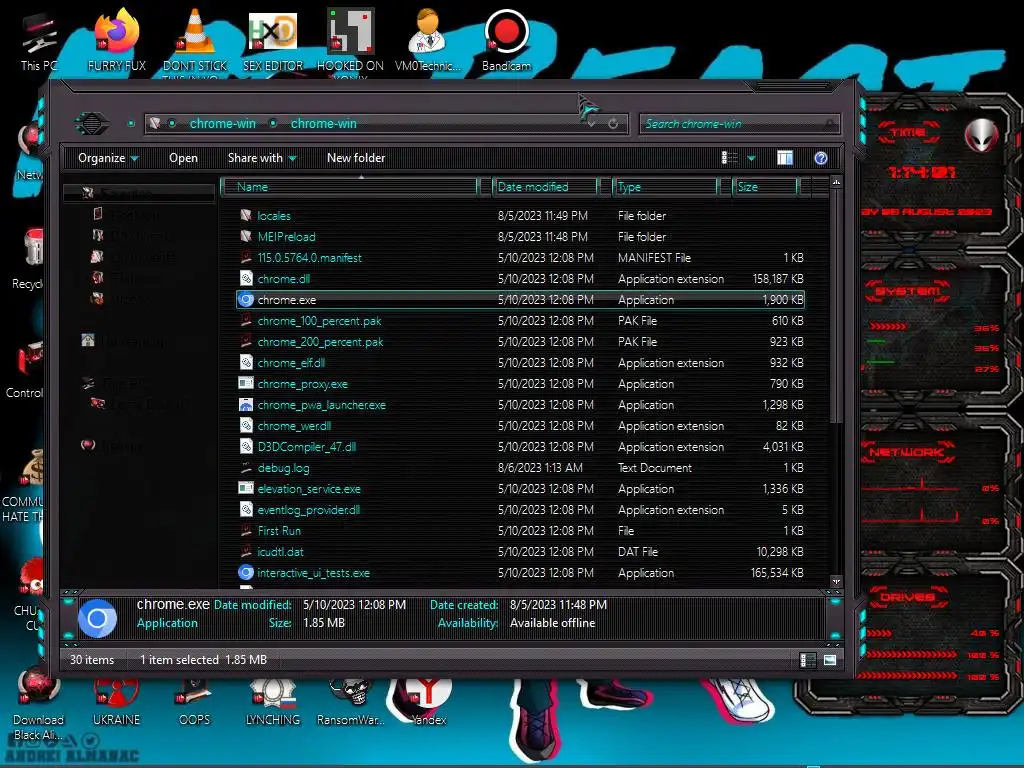1024x768 pixels.
Task: Click the locales folder icon
Action: tap(246, 216)
